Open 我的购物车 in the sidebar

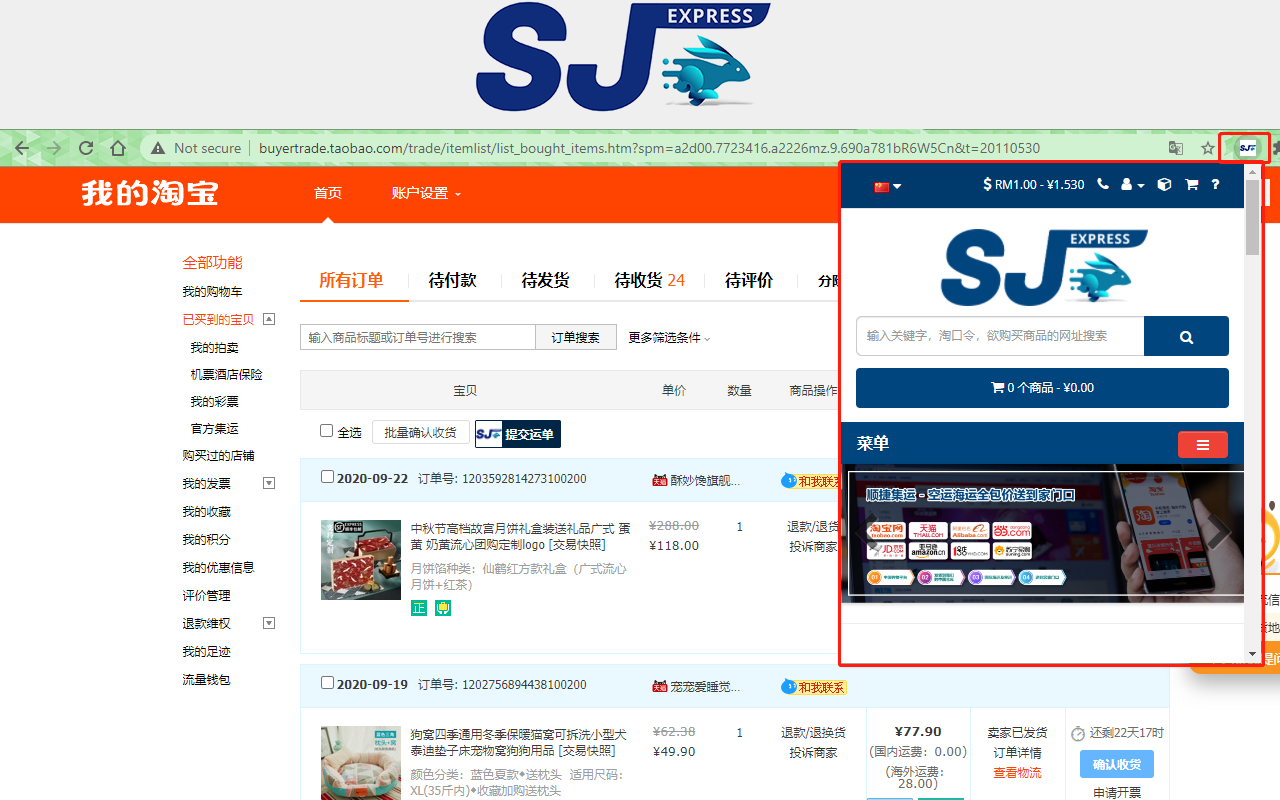click(x=212, y=292)
